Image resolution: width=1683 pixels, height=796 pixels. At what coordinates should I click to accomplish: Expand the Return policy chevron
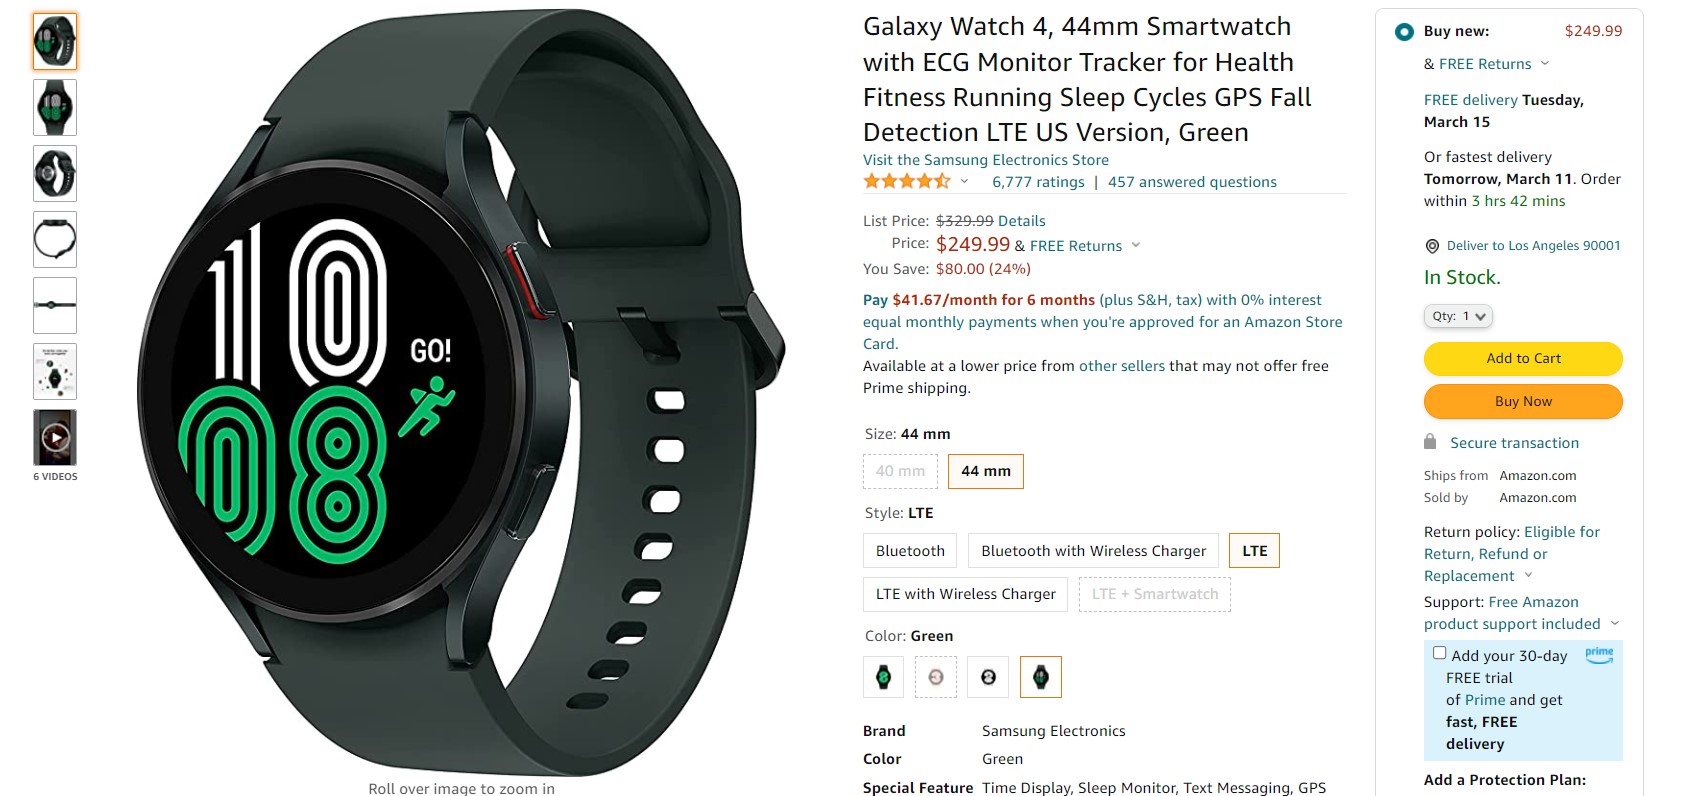tap(1528, 575)
